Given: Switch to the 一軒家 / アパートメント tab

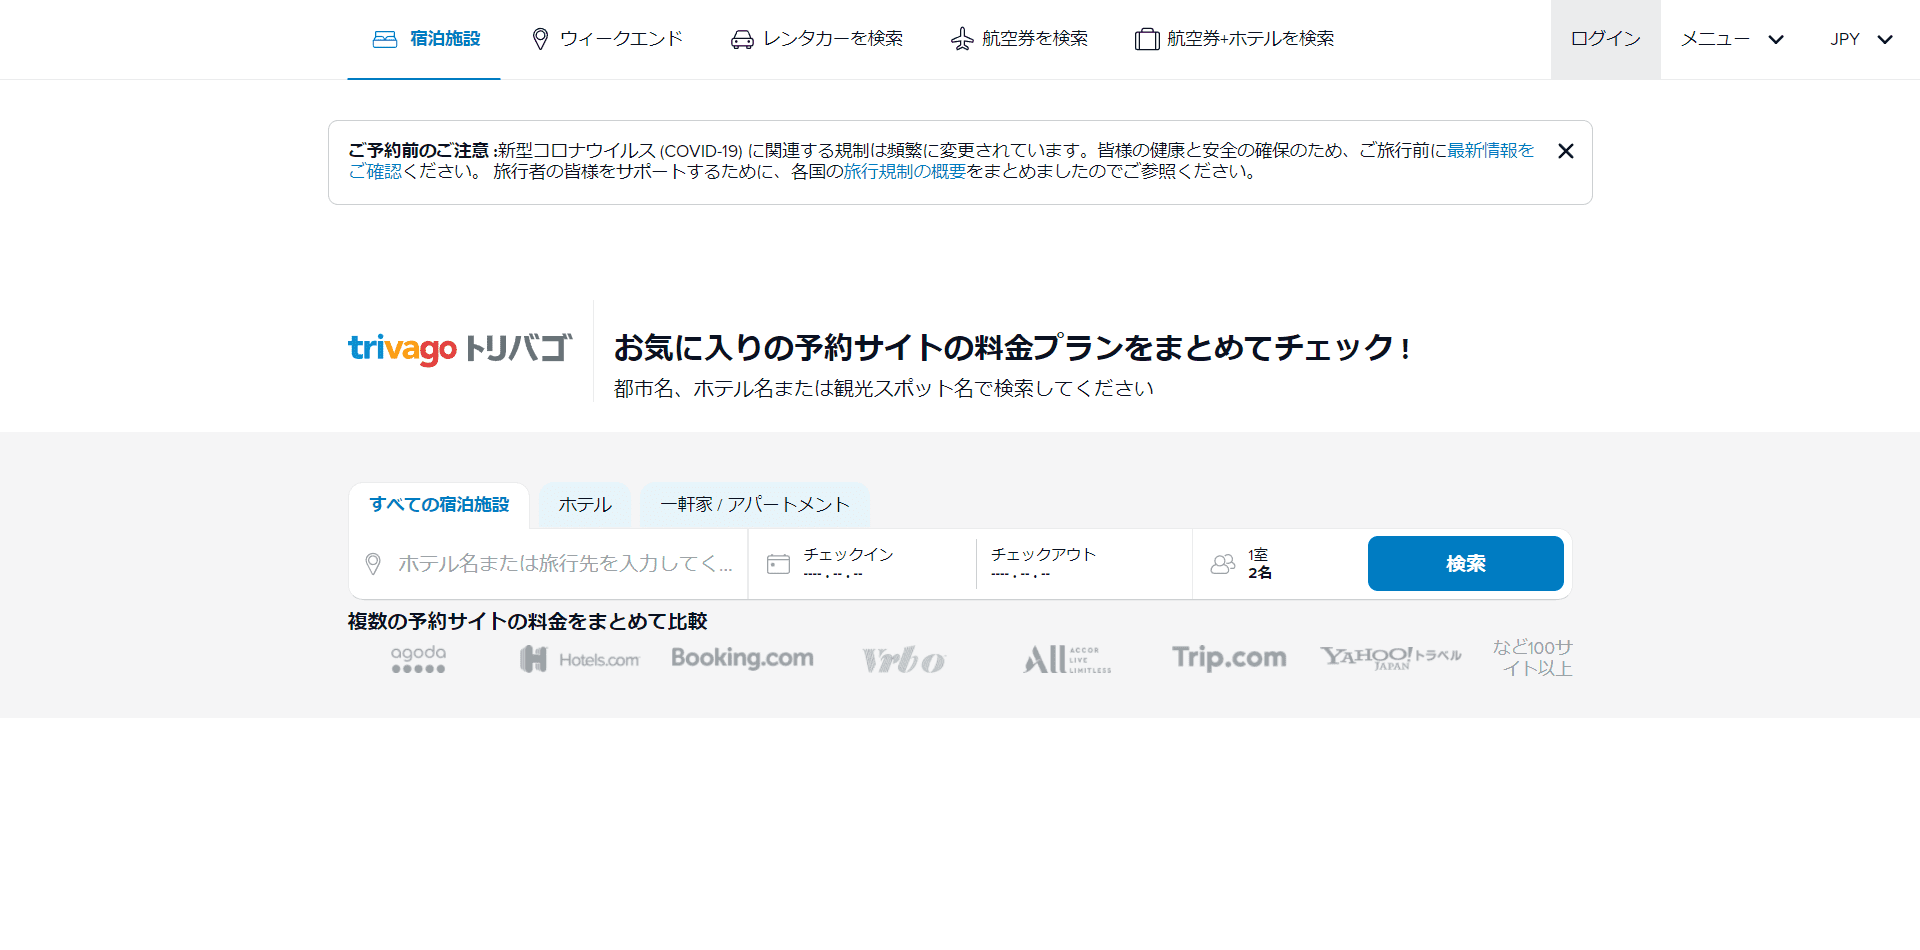Looking at the screenshot, I should (755, 505).
